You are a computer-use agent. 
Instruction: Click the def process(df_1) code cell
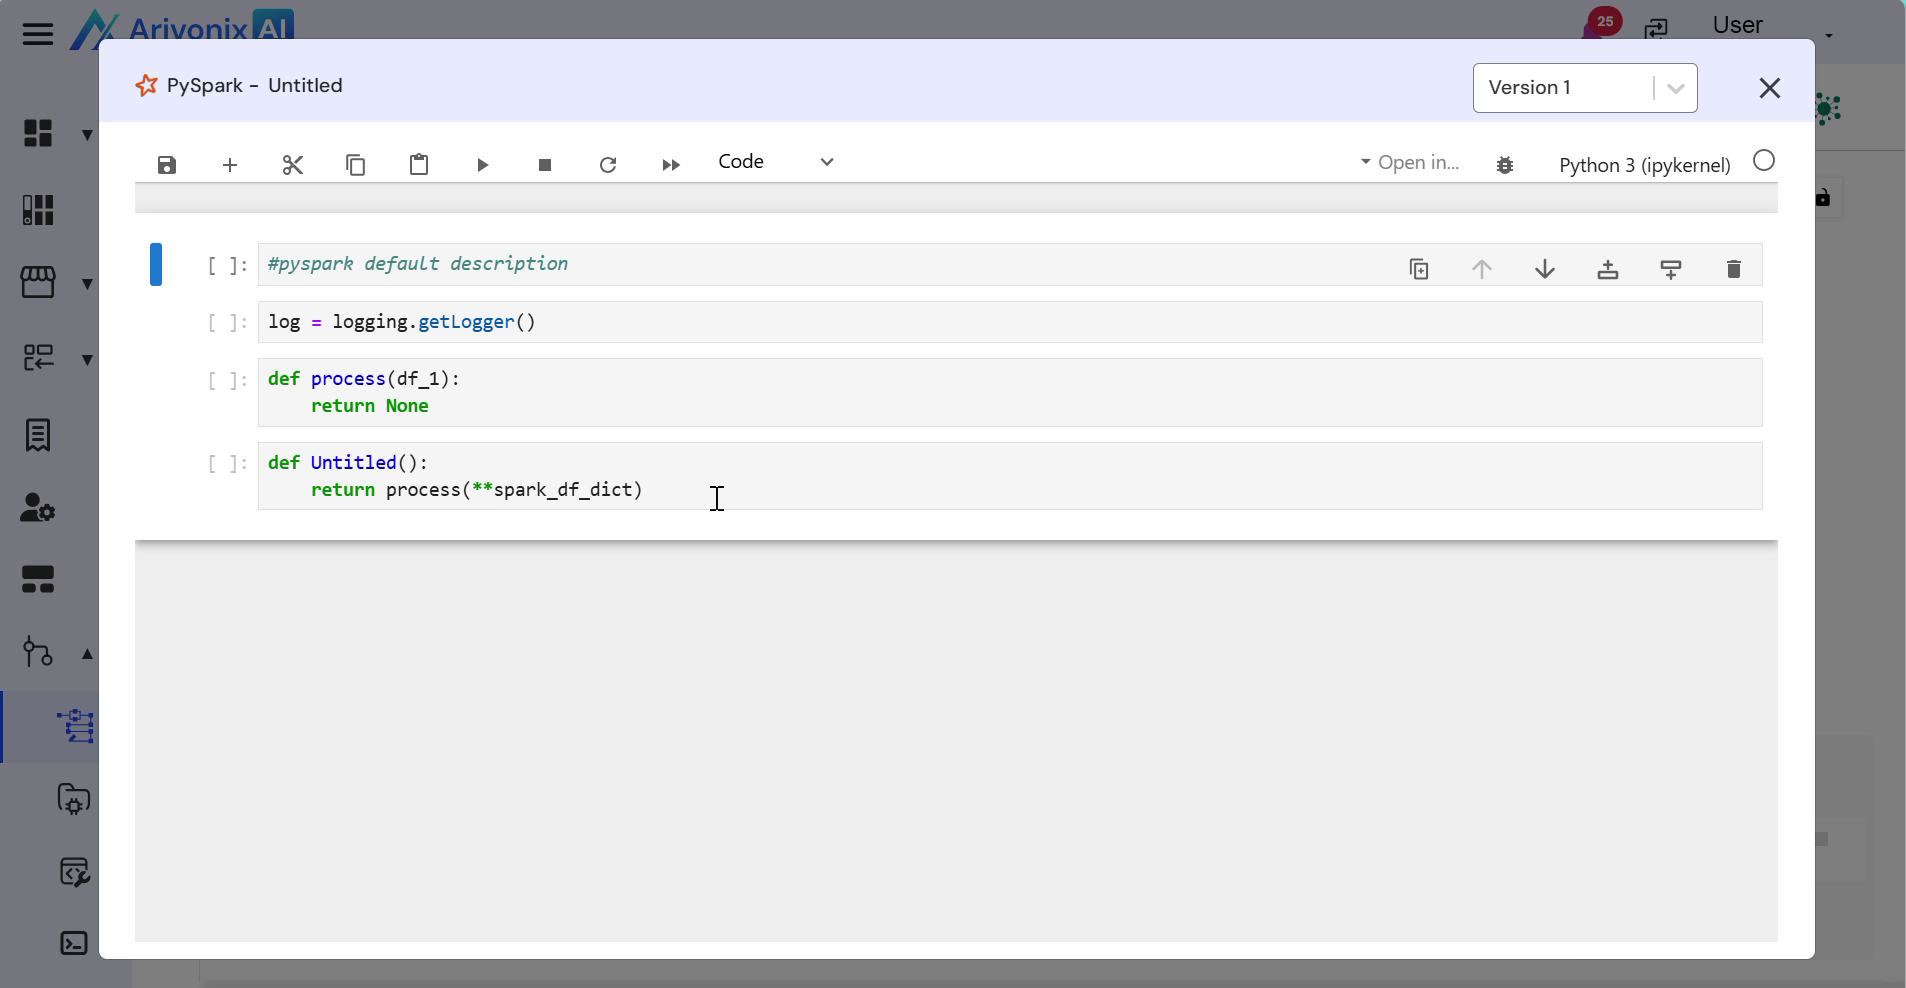click(900, 392)
